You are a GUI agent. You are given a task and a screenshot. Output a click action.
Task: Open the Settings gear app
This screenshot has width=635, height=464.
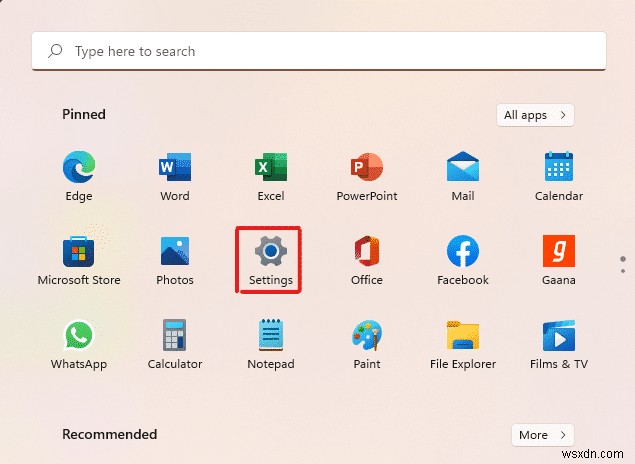point(271,260)
